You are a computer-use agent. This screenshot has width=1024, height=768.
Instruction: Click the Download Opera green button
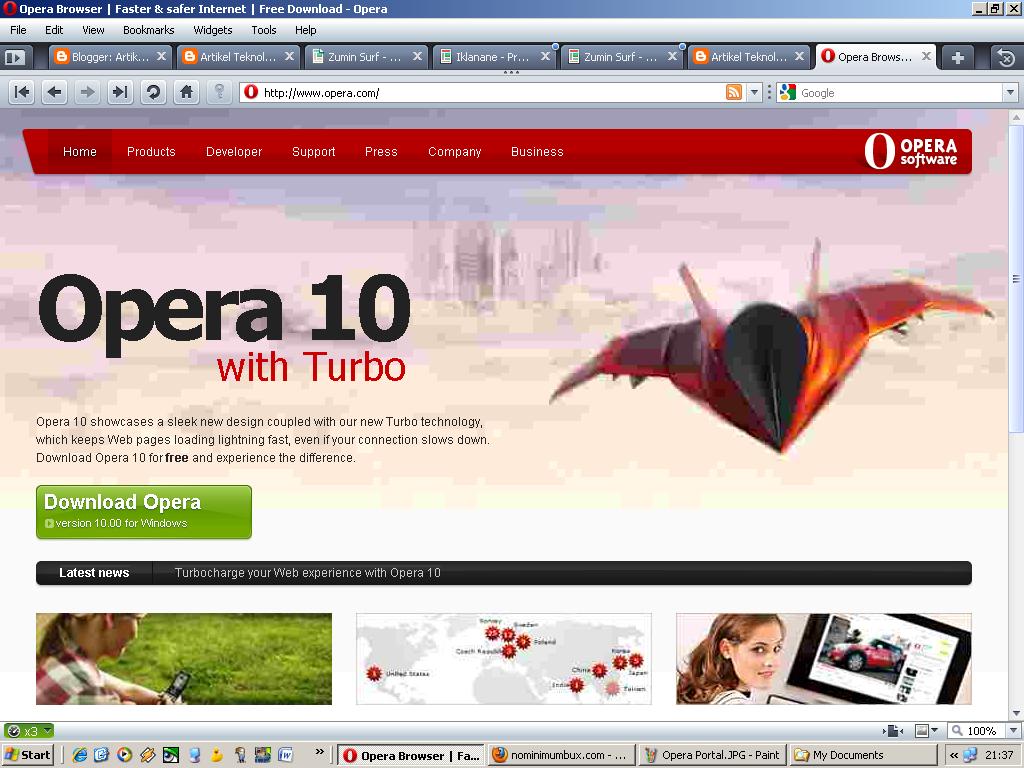pos(144,512)
